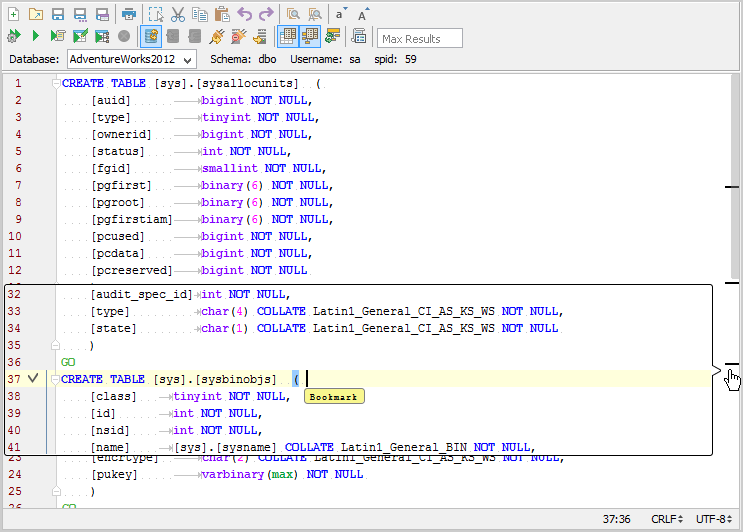Viewport: 743px width, 532px height.
Task: Click line number 12 in the gutter
Action: [15, 270]
